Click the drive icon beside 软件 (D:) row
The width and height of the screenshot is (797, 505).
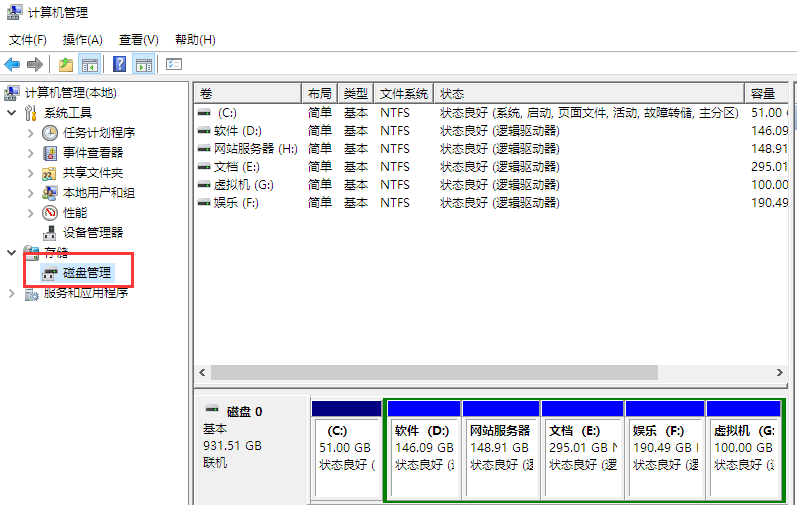[x=204, y=131]
